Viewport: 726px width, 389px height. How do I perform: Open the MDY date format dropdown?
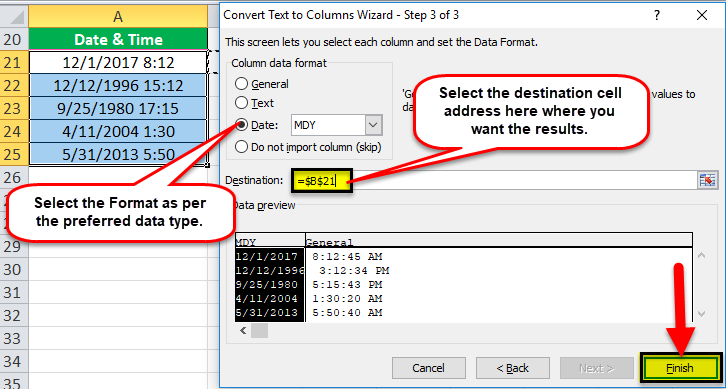coord(374,125)
